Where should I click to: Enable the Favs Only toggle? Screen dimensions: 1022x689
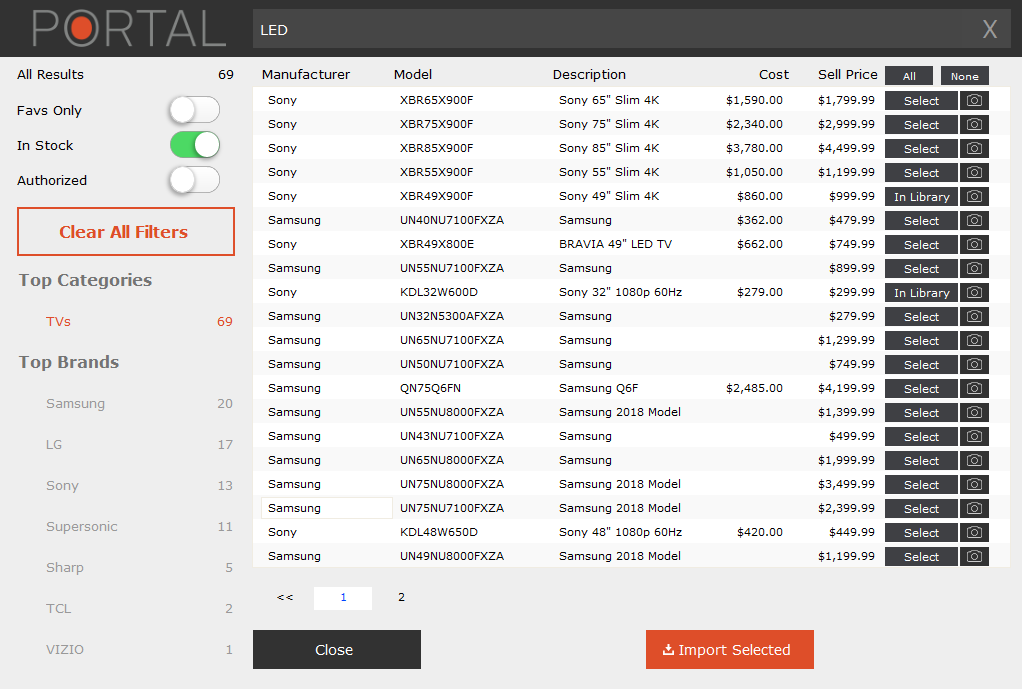pos(194,110)
